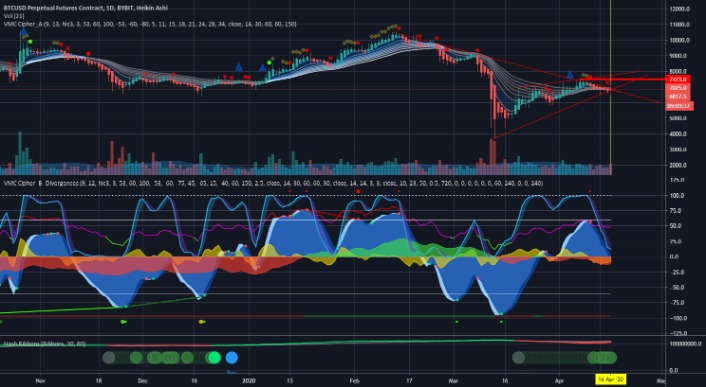Click the blue triangle signal in April
The image size is (706, 387).
coord(570,75)
